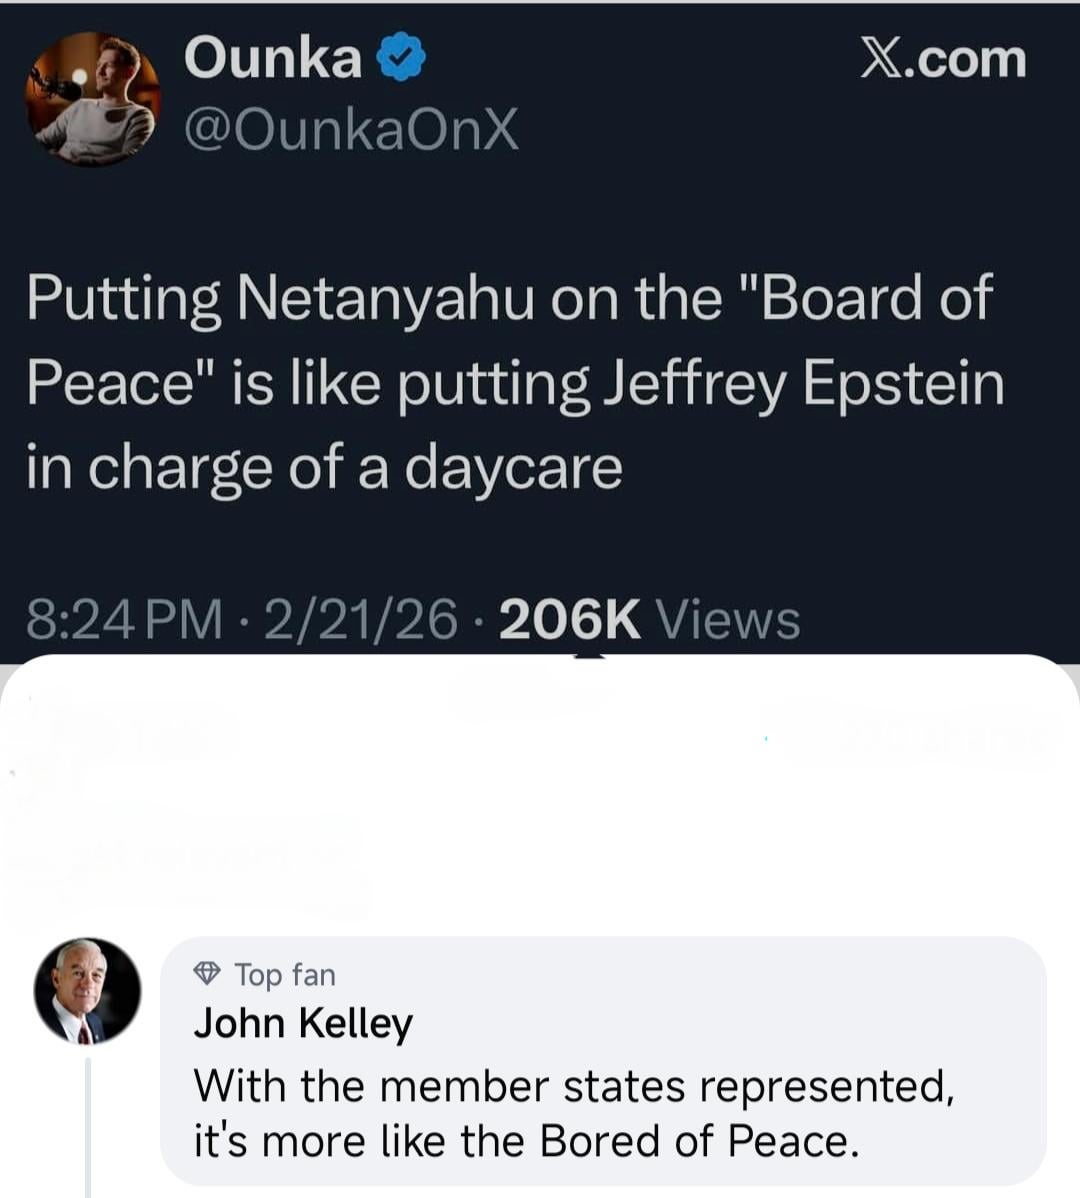Click the Top fan label
The width and height of the screenshot is (1080, 1198).
click(285, 974)
